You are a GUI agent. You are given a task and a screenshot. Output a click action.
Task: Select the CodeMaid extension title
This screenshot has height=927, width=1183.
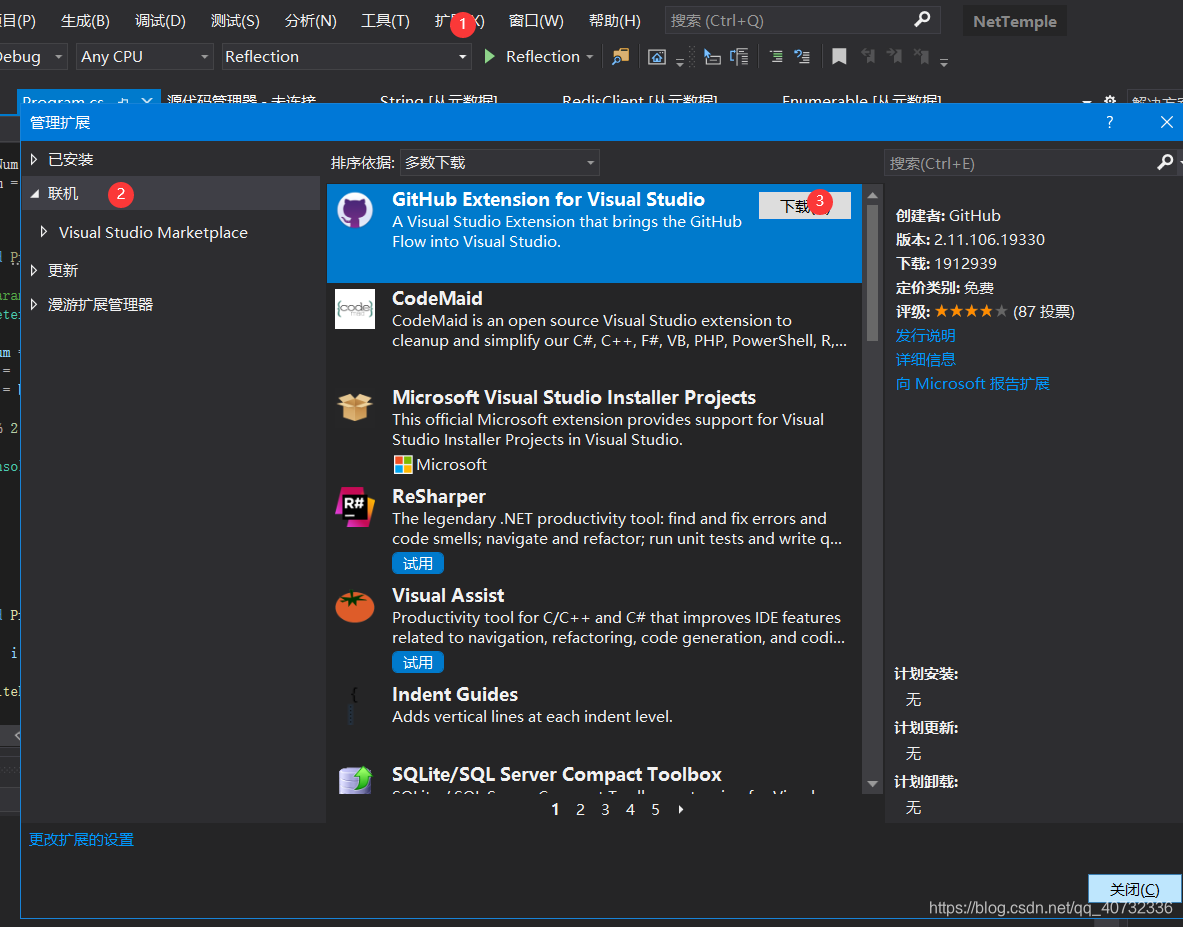point(437,298)
